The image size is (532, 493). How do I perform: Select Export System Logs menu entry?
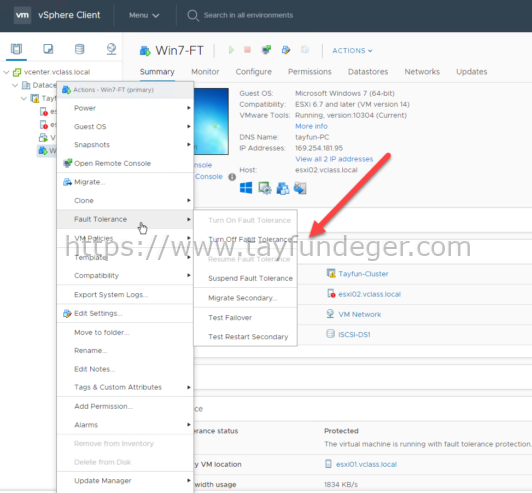[125, 295]
